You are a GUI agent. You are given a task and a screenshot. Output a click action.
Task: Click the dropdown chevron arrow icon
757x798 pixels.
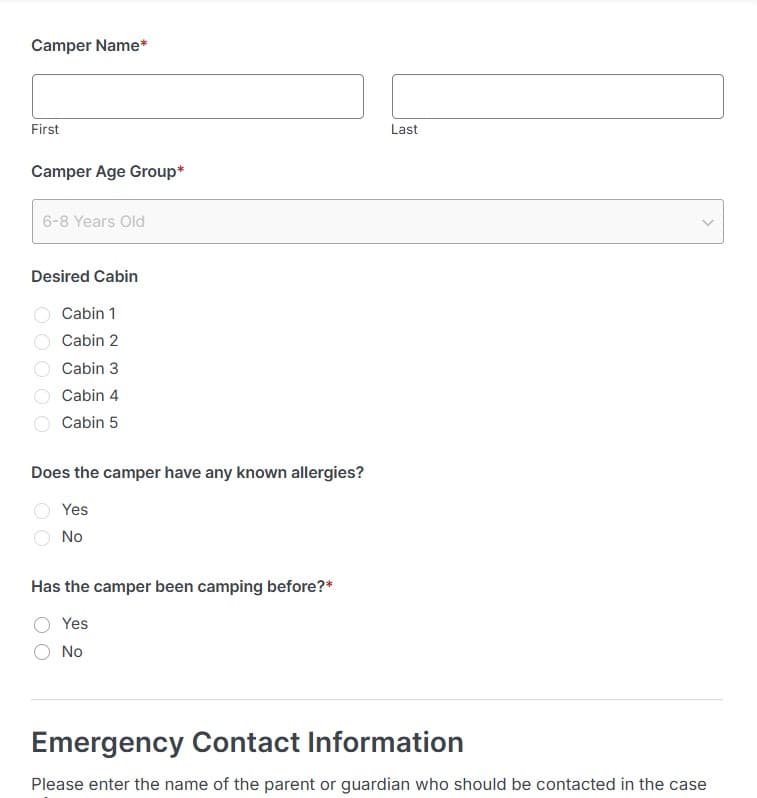707,222
